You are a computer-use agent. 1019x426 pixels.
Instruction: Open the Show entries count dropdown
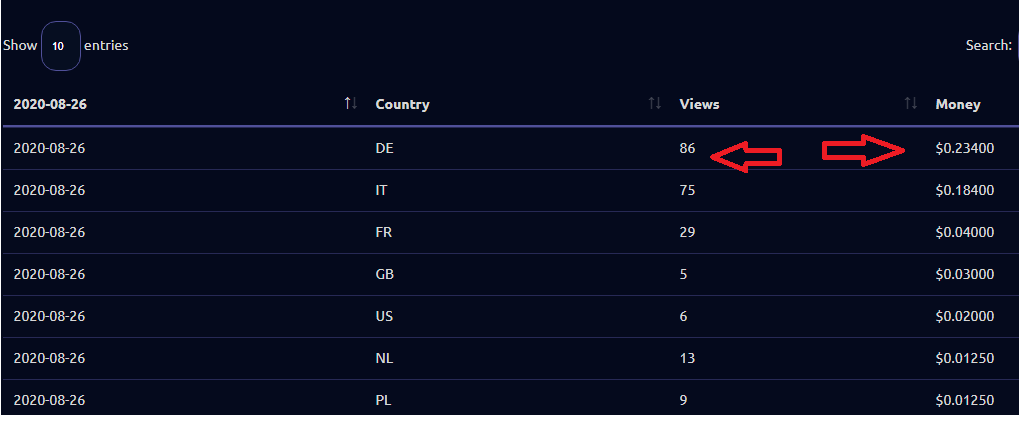pos(60,46)
